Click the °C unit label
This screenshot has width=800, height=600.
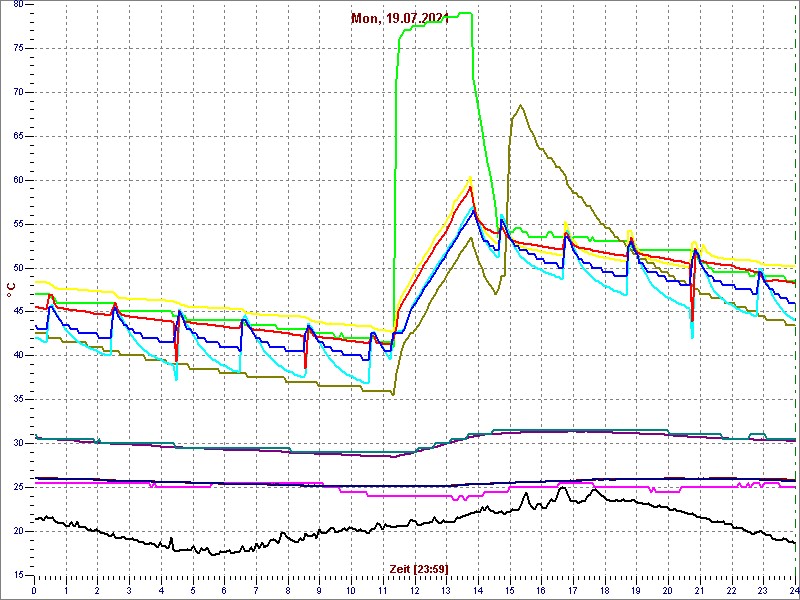point(10,289)
